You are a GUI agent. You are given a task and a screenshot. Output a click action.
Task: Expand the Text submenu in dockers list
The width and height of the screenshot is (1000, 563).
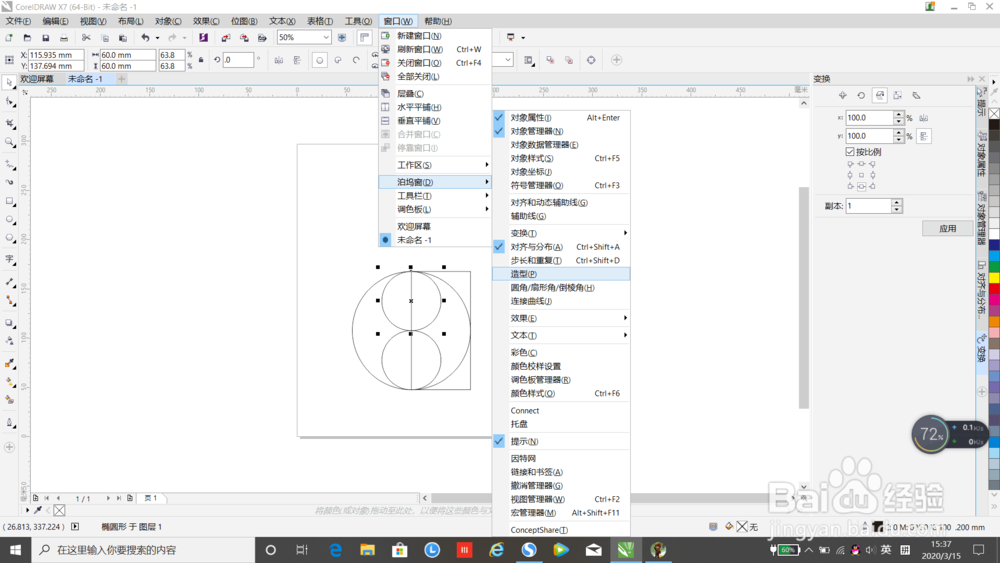click(561, 335)
